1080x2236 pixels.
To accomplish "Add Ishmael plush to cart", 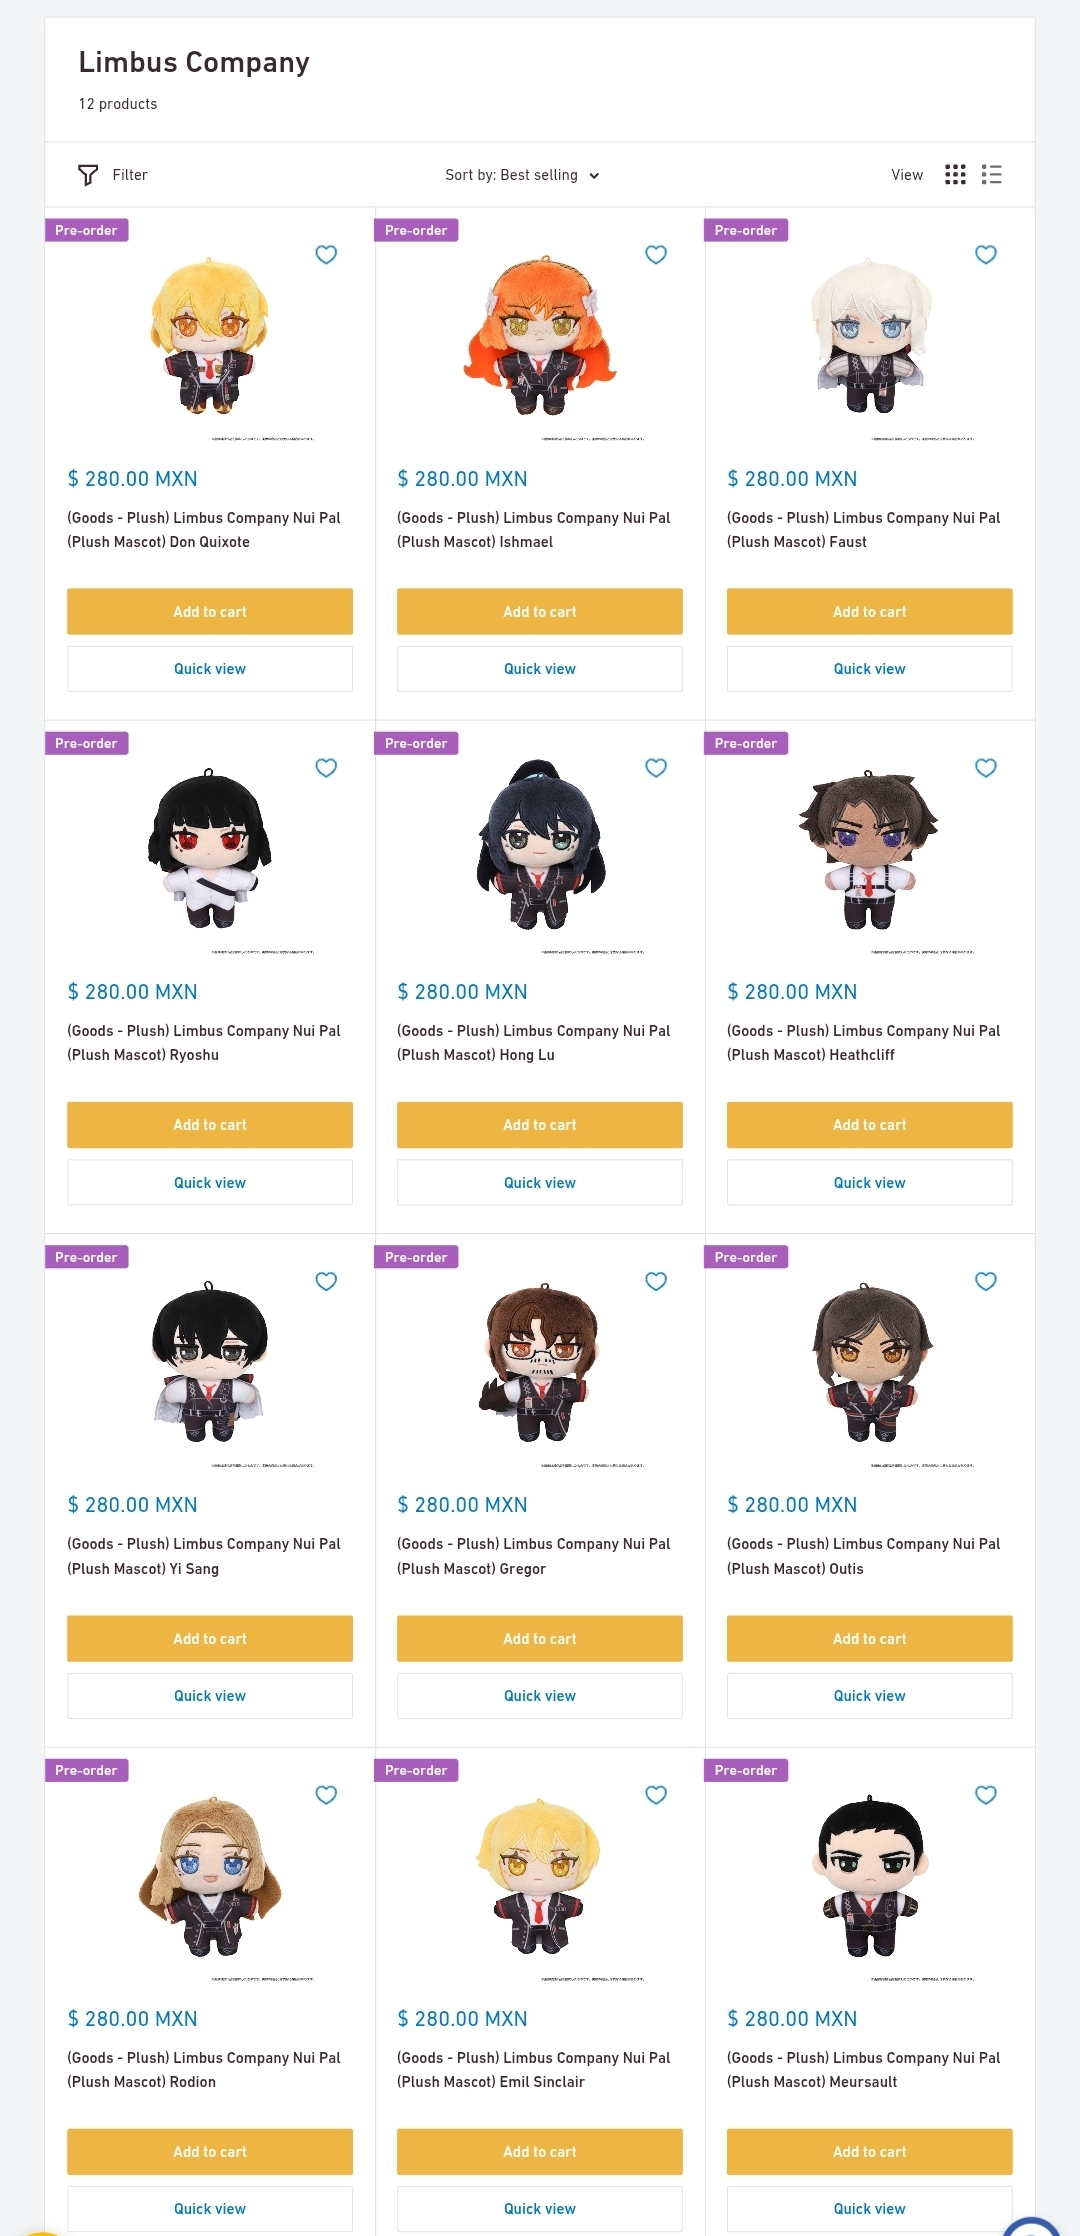I will coord(540,611).
